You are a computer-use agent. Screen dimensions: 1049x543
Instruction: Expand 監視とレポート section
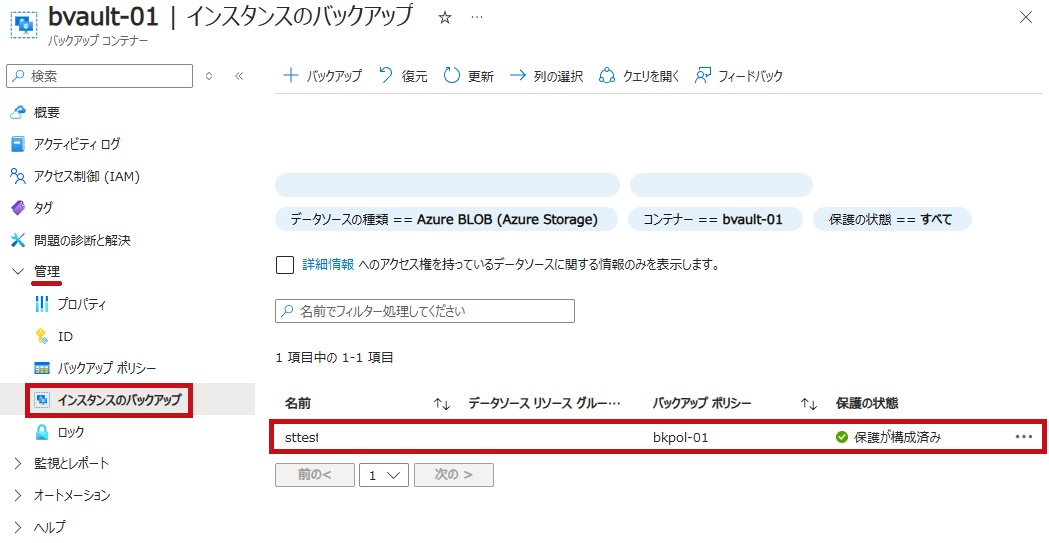[x=71, y=463]
